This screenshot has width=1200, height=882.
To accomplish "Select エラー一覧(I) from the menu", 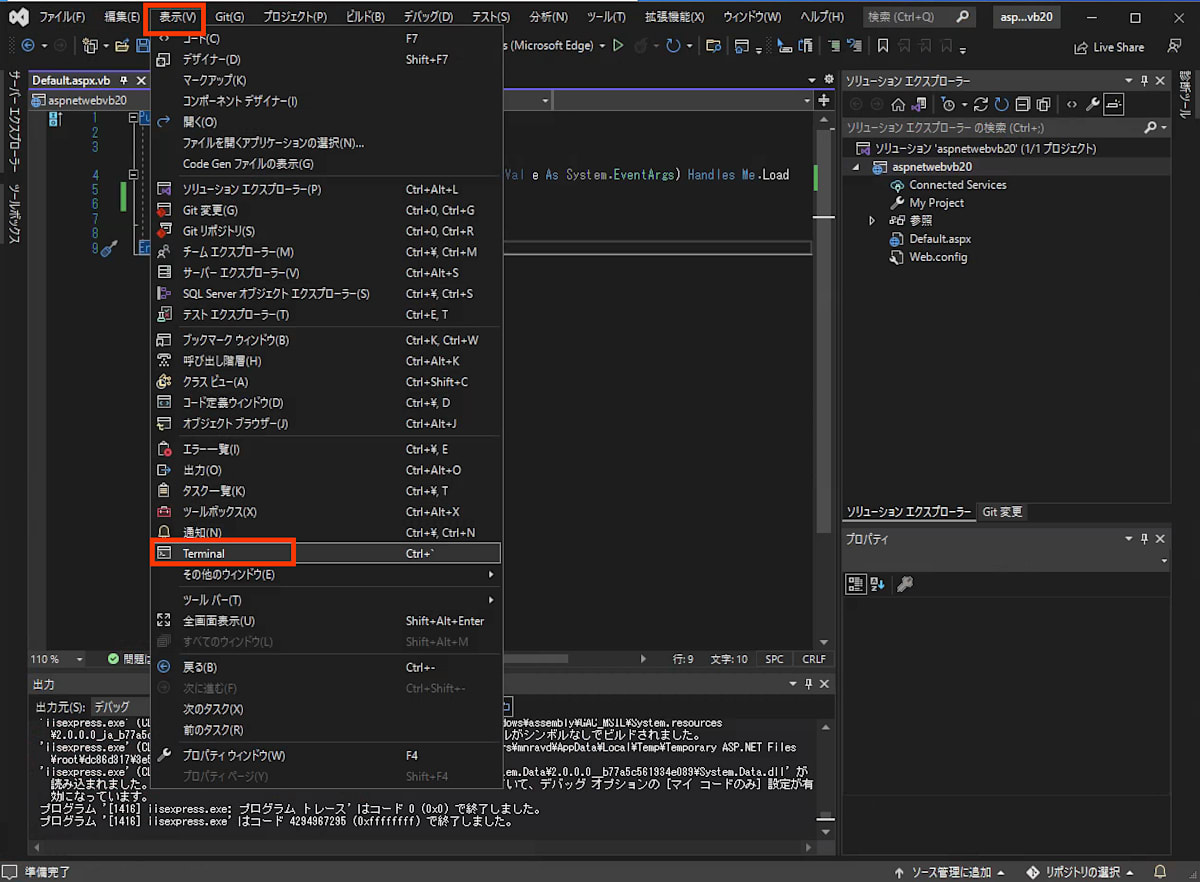I will coord(326,449).
